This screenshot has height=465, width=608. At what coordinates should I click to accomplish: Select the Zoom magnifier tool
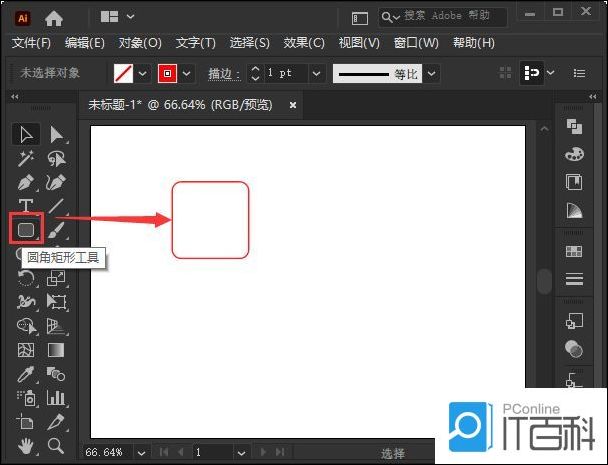click(56, 446)
